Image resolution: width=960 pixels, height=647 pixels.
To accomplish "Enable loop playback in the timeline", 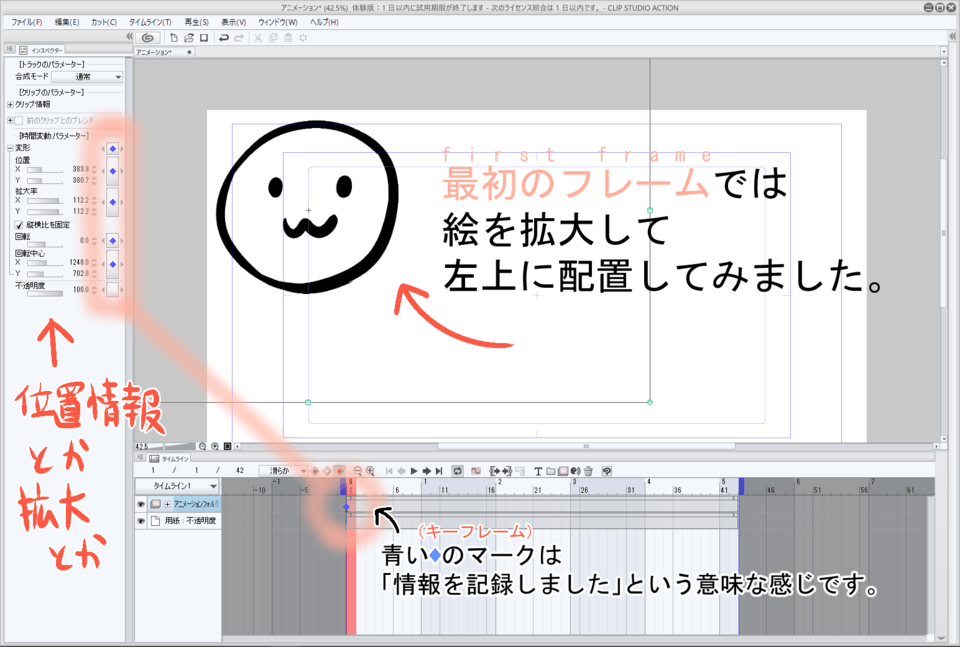I will (456, 470).
